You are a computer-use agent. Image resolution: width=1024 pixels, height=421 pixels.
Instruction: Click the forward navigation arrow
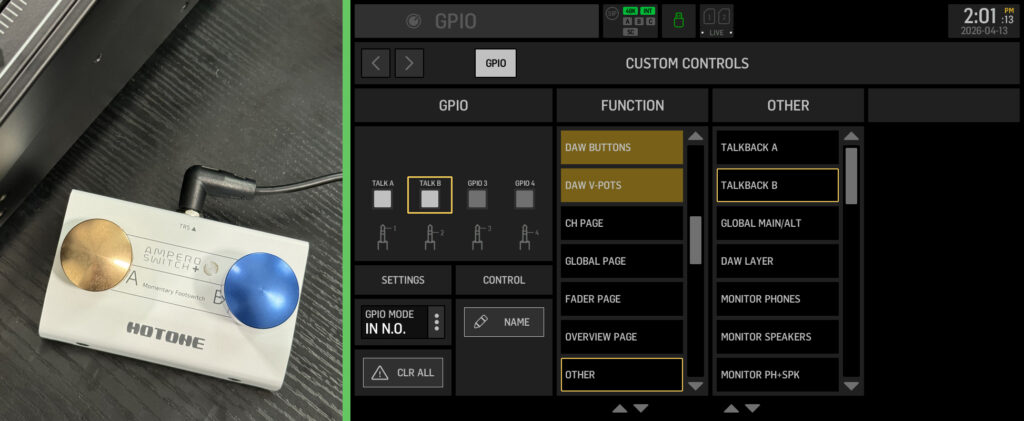[x=409, y=63]
